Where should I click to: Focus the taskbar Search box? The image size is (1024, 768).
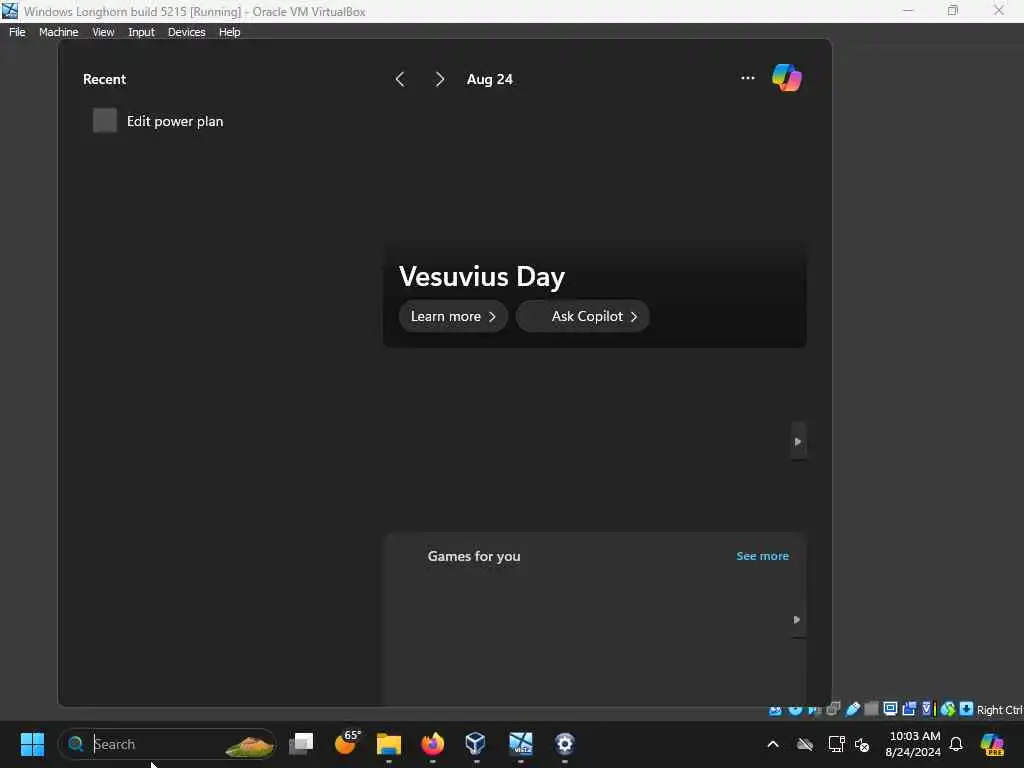tap(167, 744)
